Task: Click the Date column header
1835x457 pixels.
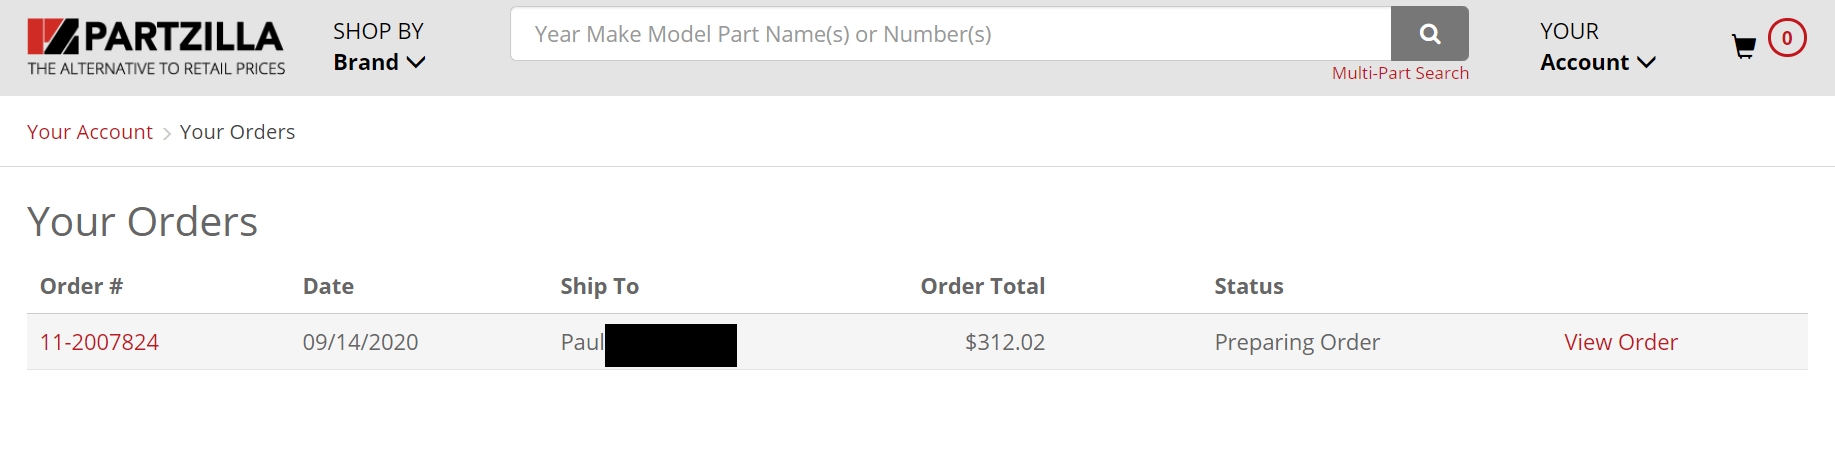Action: (x=328, y=286)
